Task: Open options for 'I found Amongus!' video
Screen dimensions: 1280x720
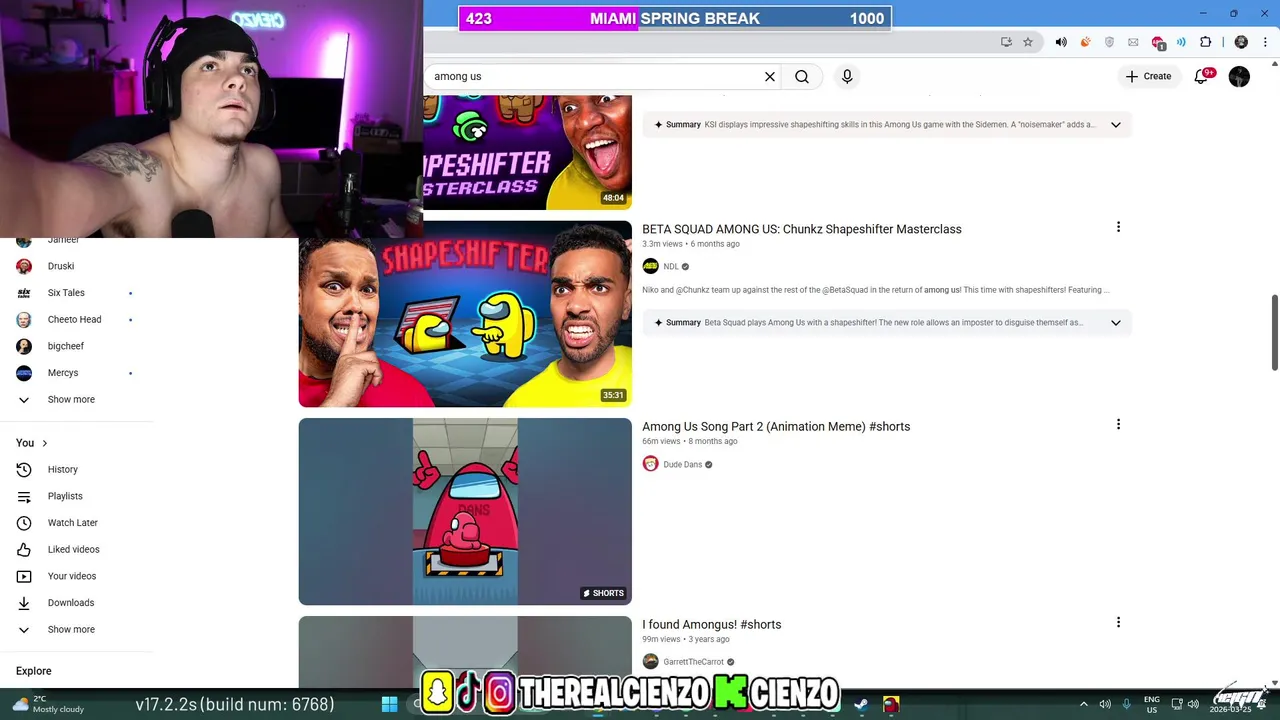Action: click(x=1118, y=622)
